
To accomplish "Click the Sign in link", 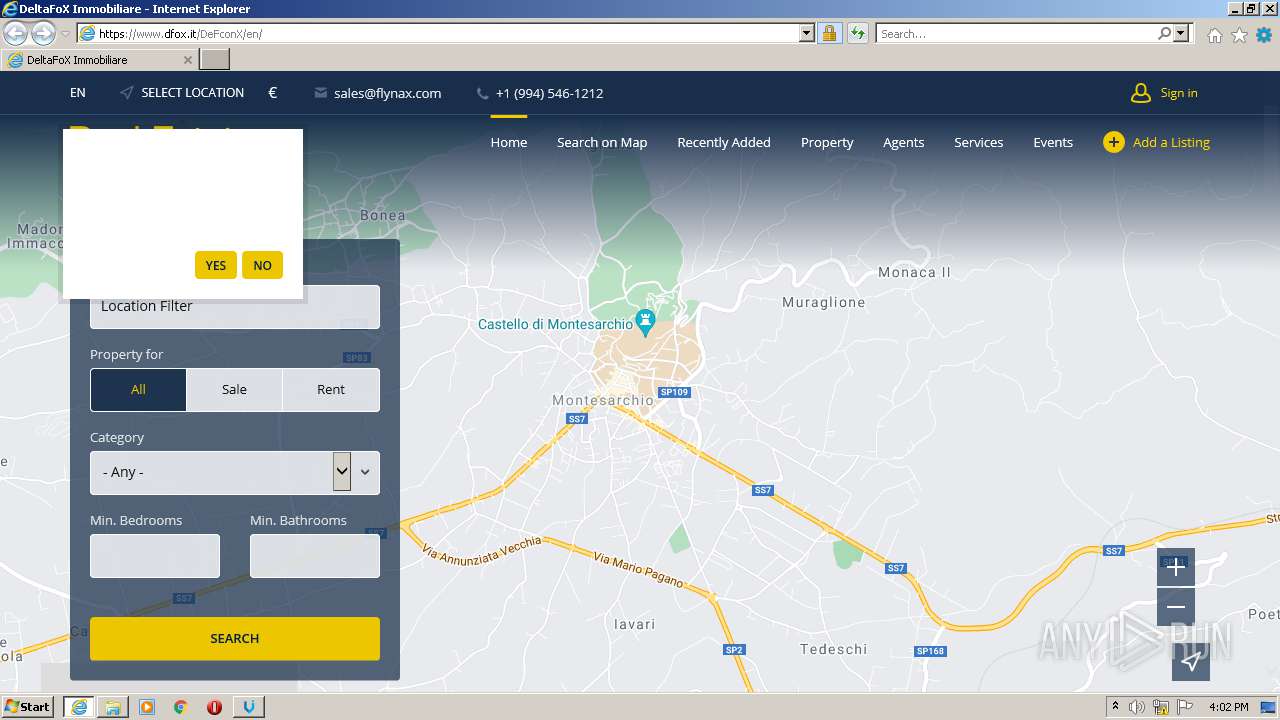I will 1179,93.
